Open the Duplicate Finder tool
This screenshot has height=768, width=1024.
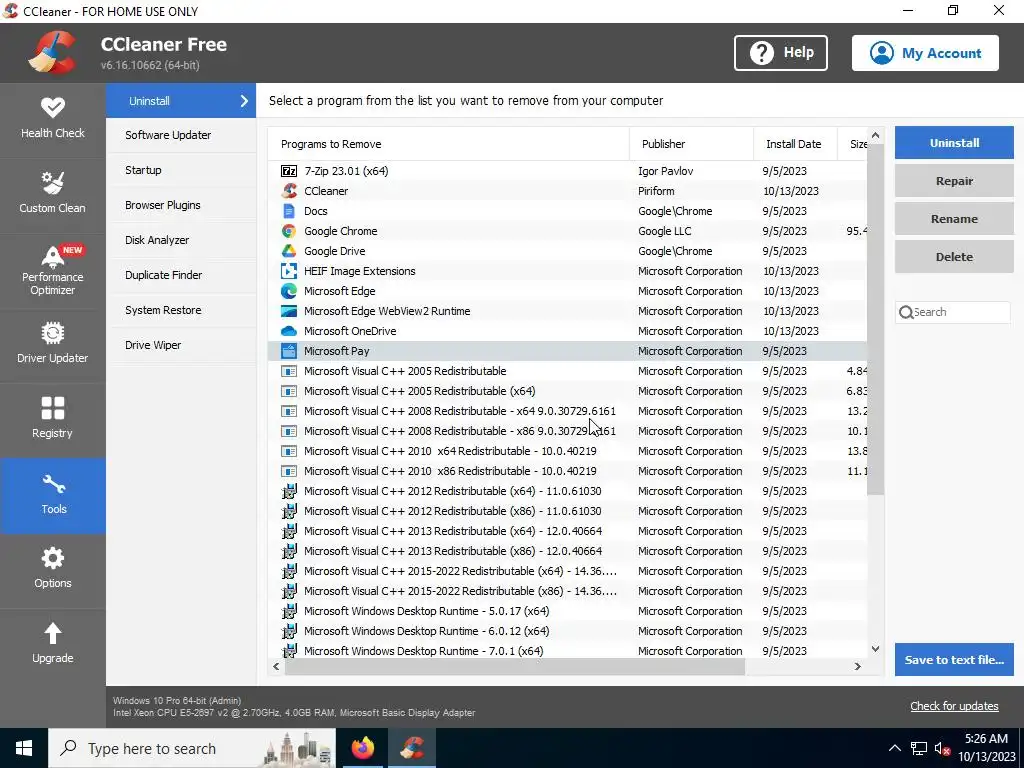point(181,275)
